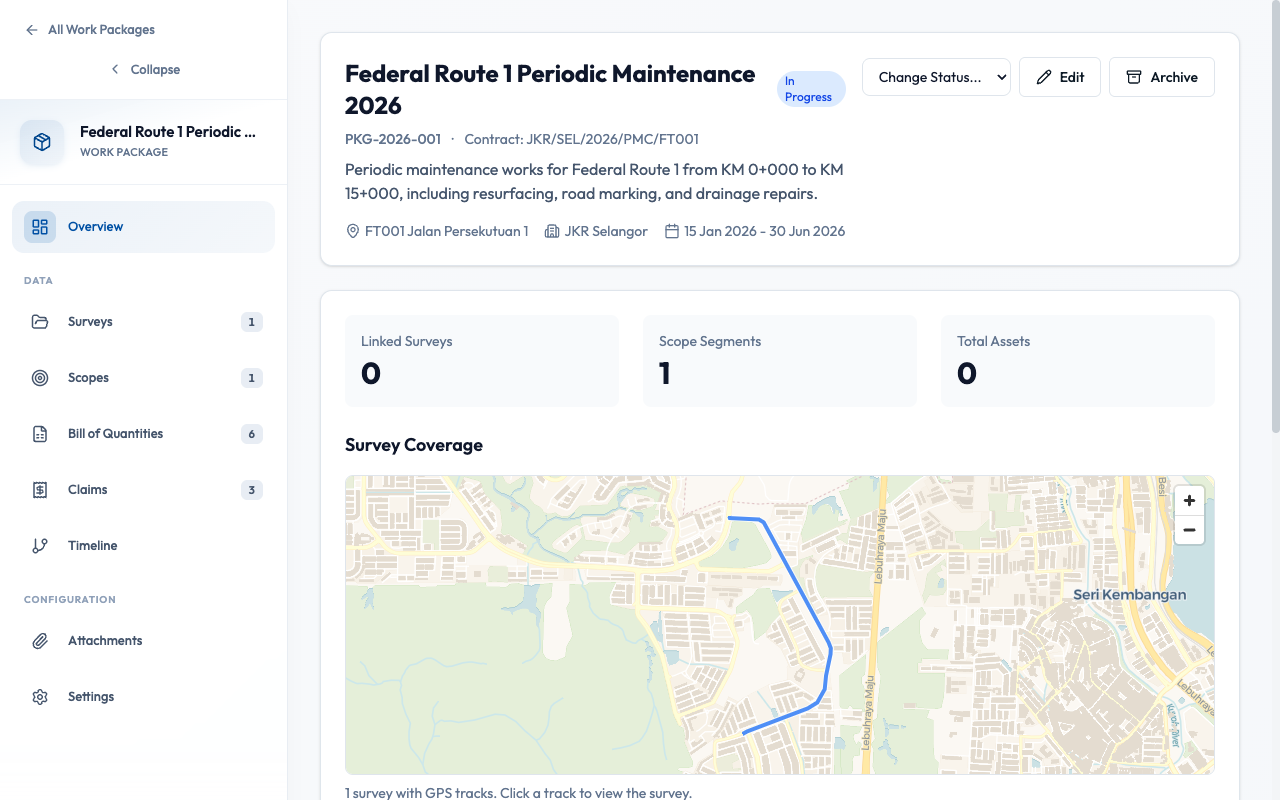The image size is (1280, 800).
Task: Zoom out on the survey map
Action: pyautogui.click(x=1189, y=530)
